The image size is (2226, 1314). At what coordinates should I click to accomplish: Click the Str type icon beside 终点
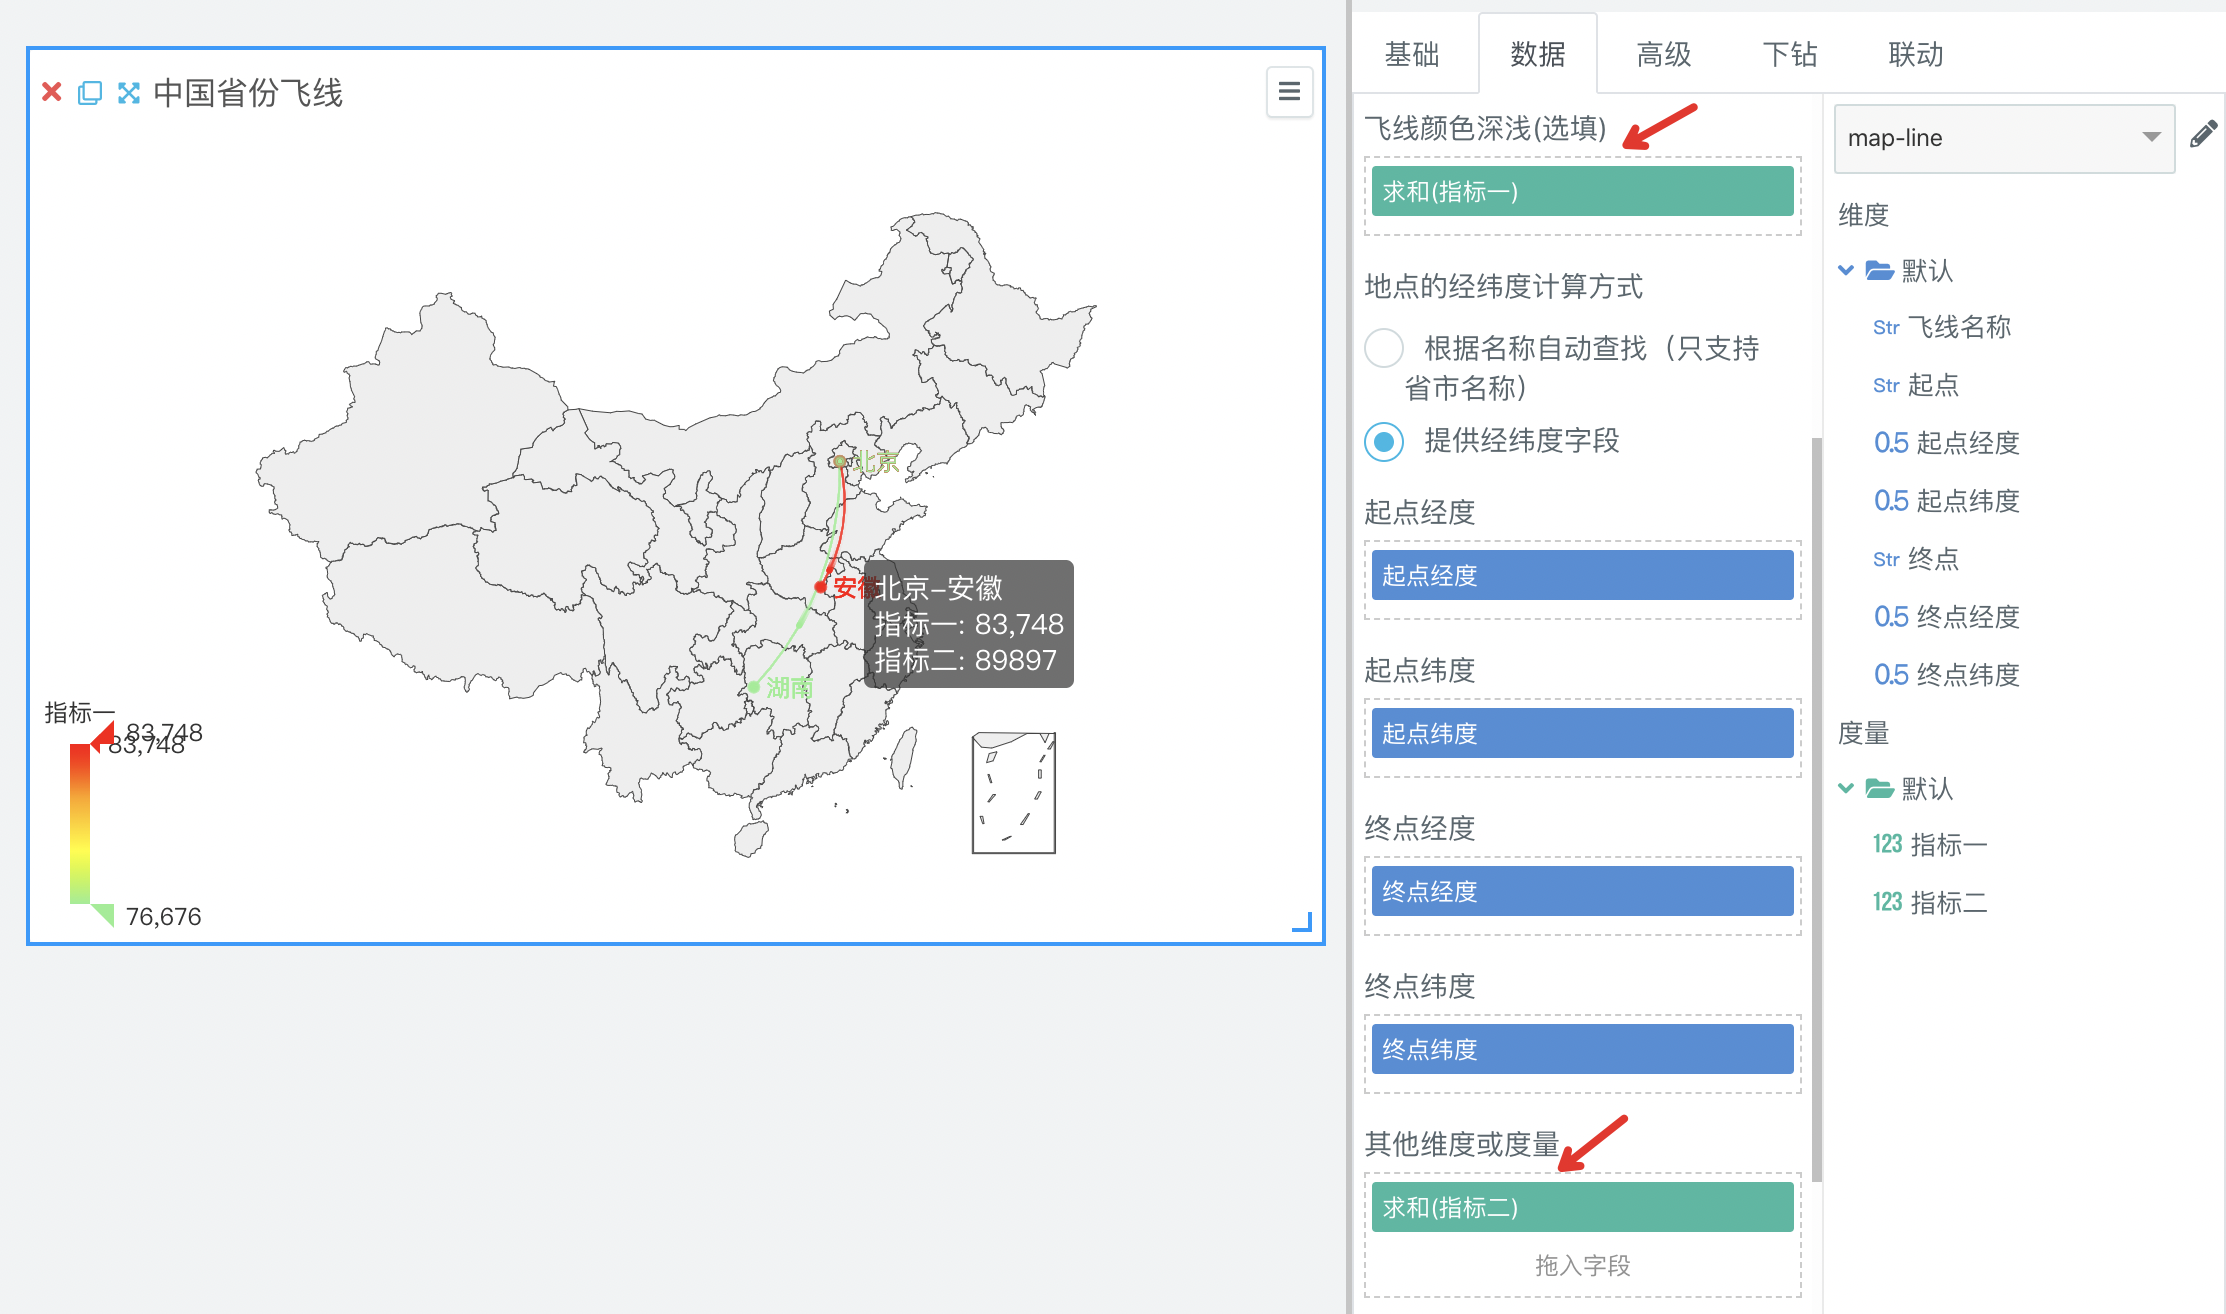(1886, 560)
